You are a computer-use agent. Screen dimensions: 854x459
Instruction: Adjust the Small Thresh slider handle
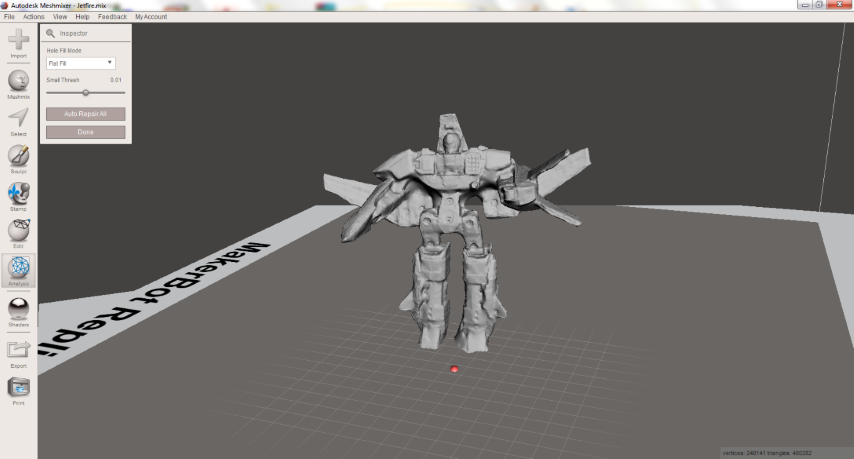(86, 93)
